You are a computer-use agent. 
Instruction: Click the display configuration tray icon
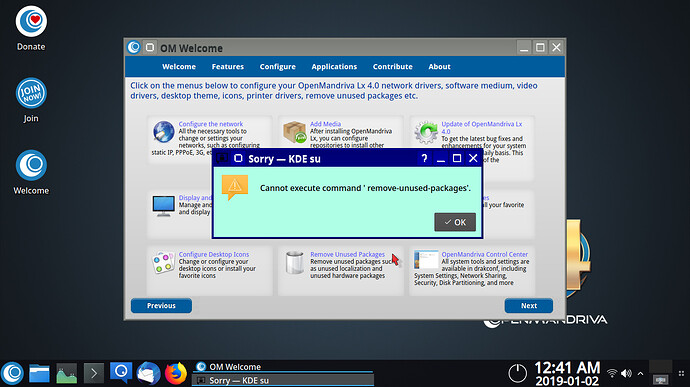tap(661, 380)
